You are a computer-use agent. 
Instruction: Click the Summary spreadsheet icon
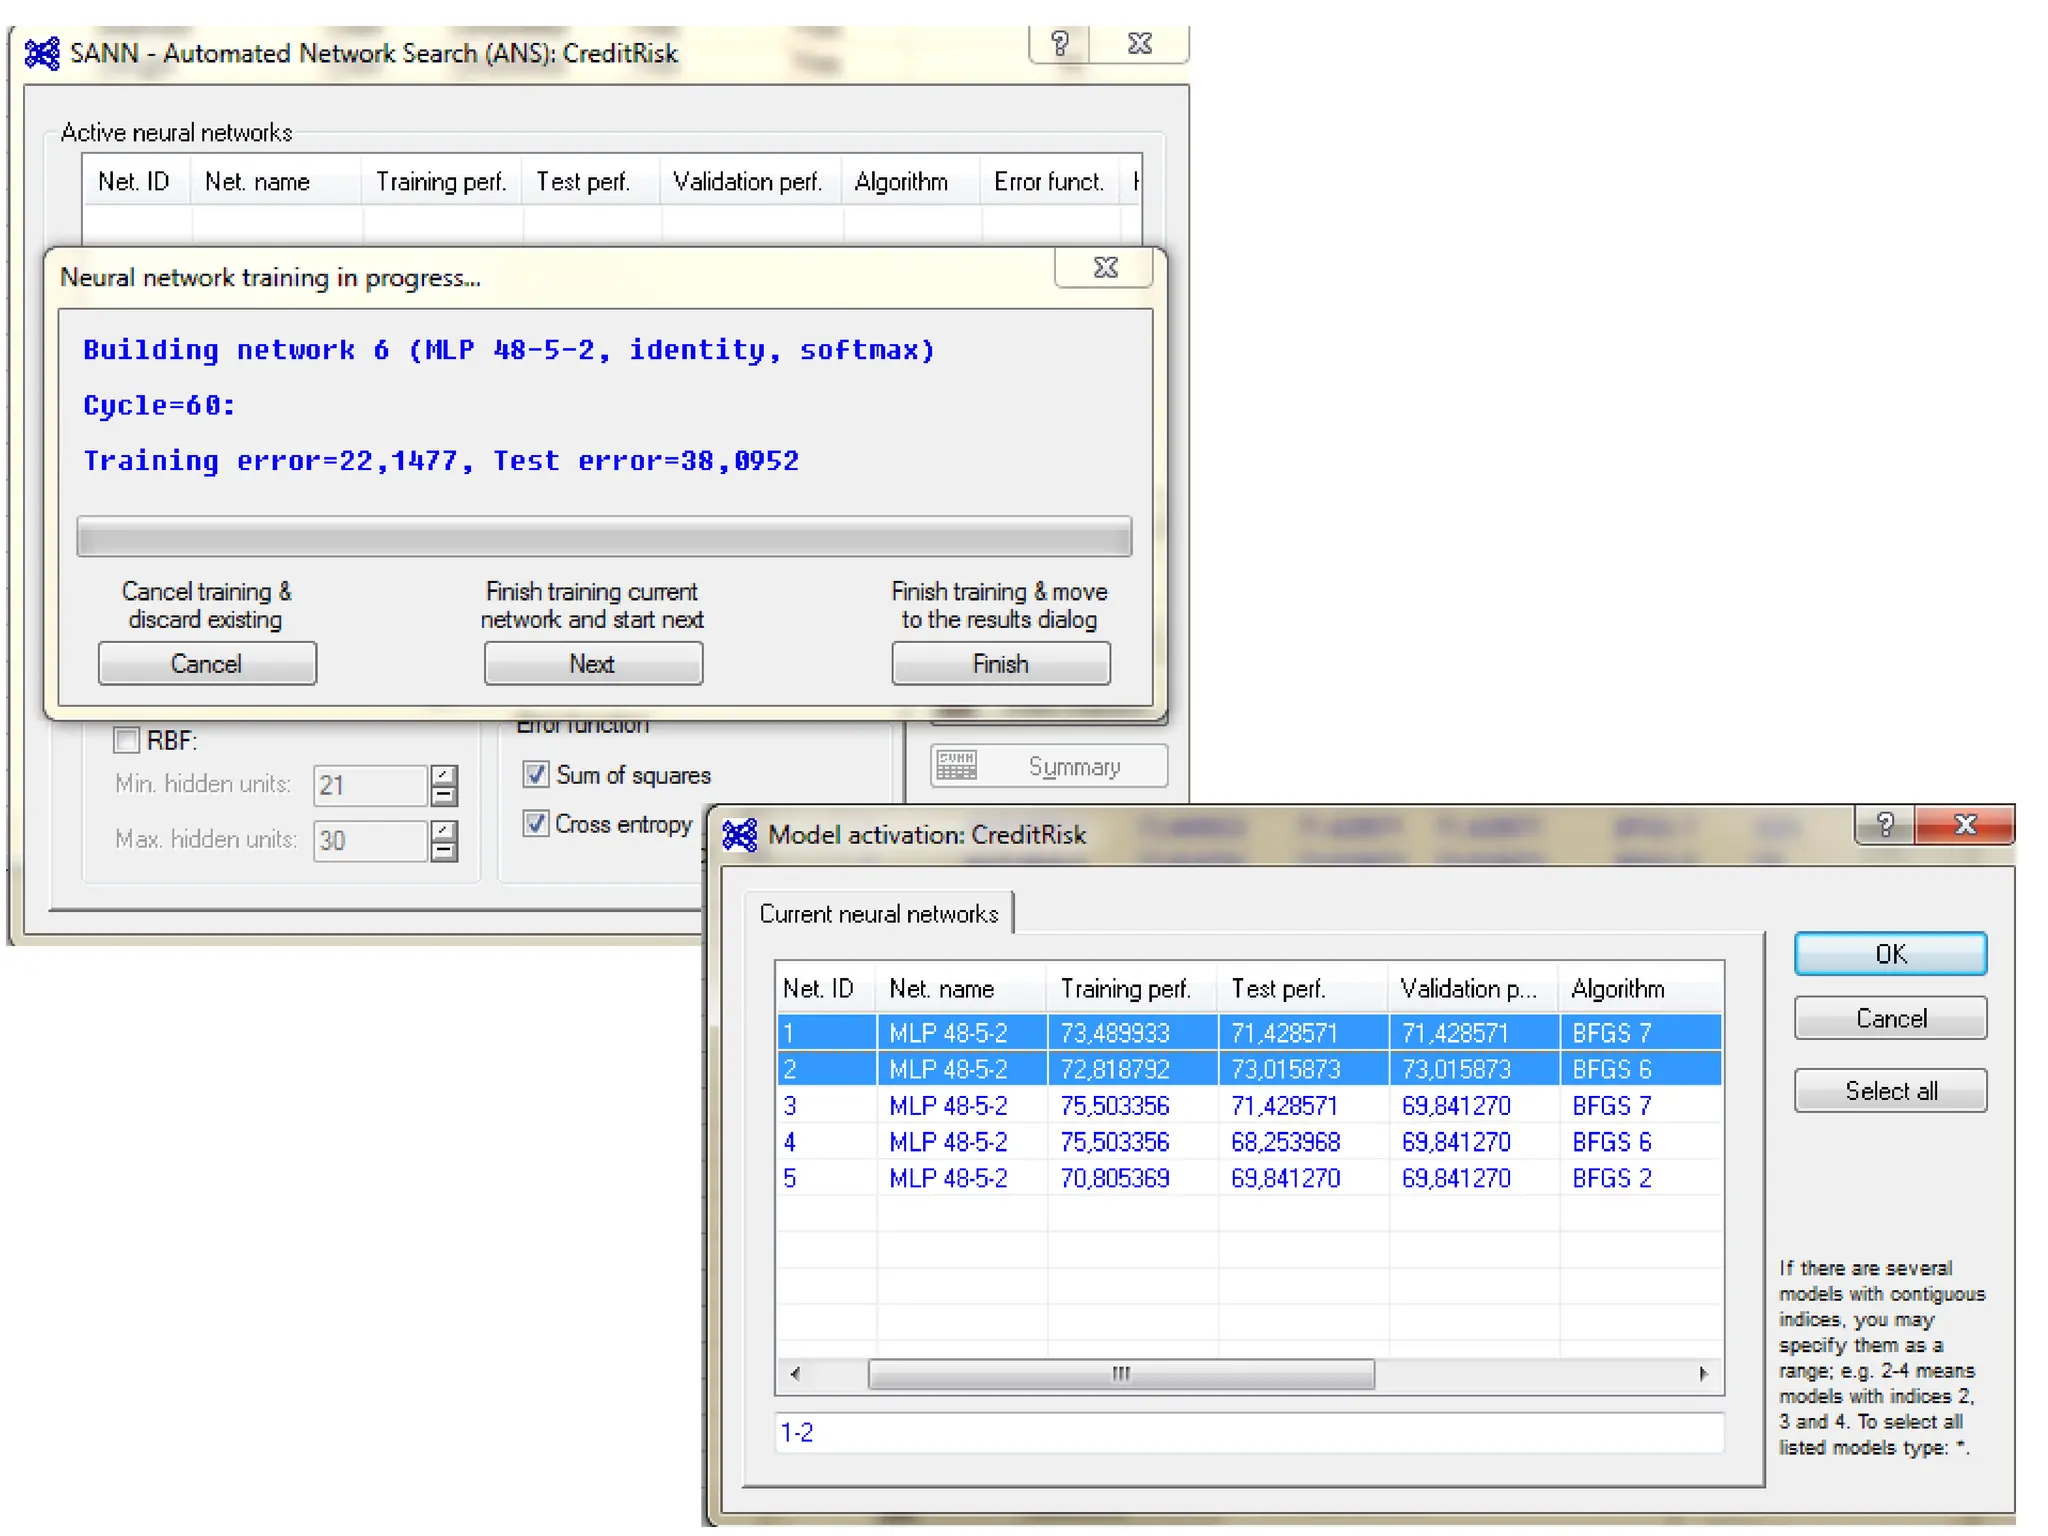[957, 766]
